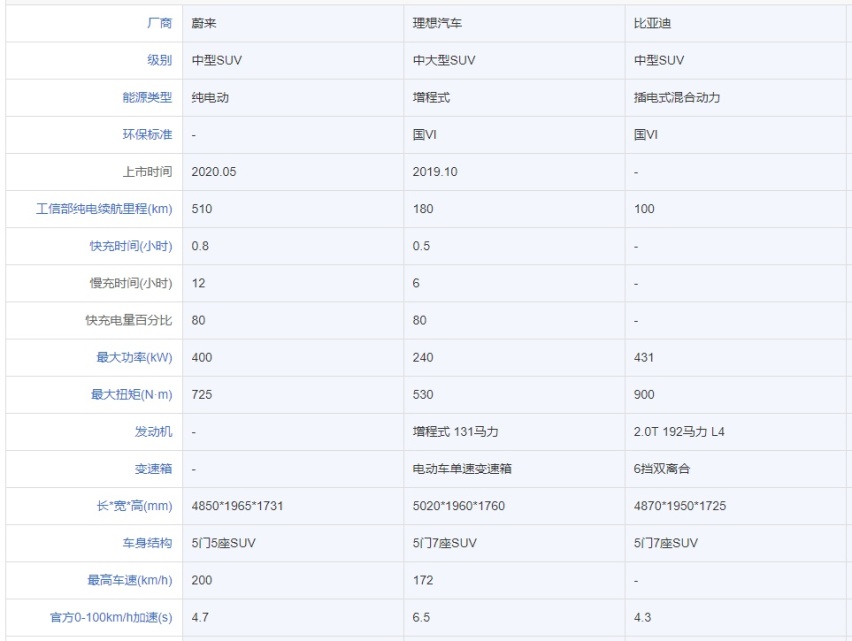Click the 6.5 acceleration value
Viewport: 852px width, 641px height.
[x=421, y=618]
